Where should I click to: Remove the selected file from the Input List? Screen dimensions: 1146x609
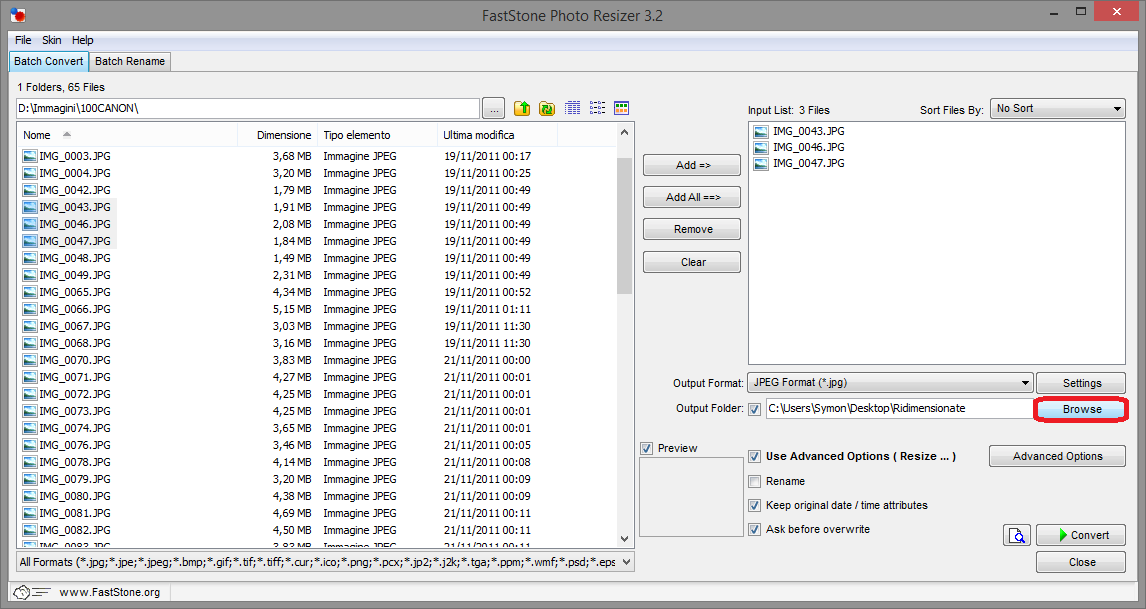pyautogui.click(x=692, y=230)
